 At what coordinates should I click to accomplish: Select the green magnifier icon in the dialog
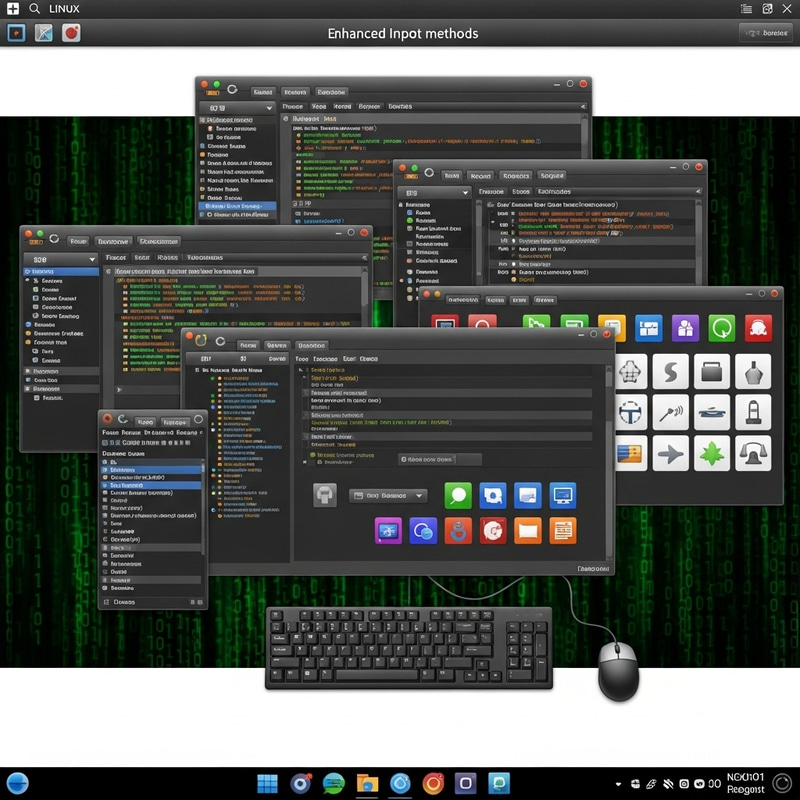coord(457,494)
